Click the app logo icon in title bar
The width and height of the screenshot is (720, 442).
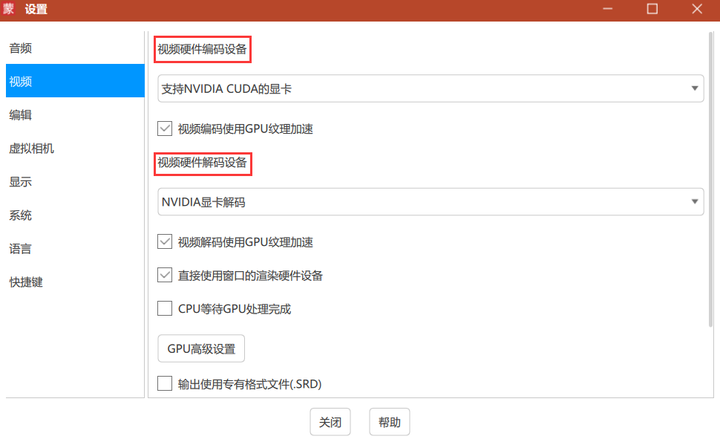coord(9,9)
